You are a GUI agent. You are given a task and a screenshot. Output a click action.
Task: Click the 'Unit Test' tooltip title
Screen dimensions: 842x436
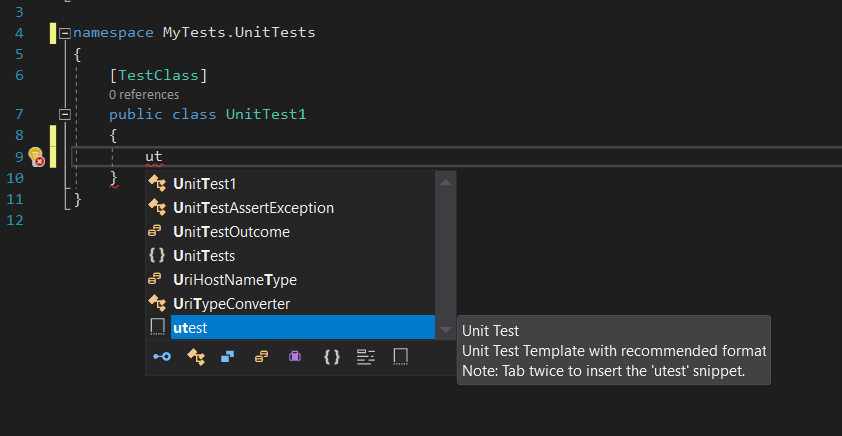tap(490, 331)
